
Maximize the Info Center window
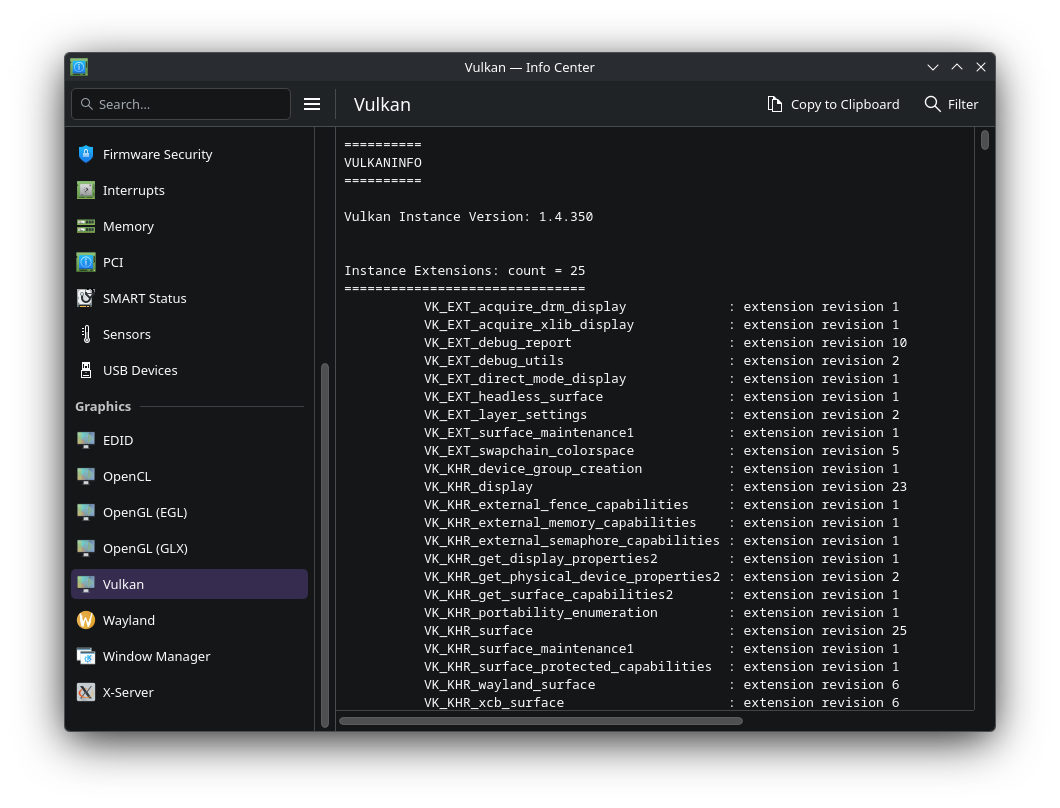pos(957,67)
